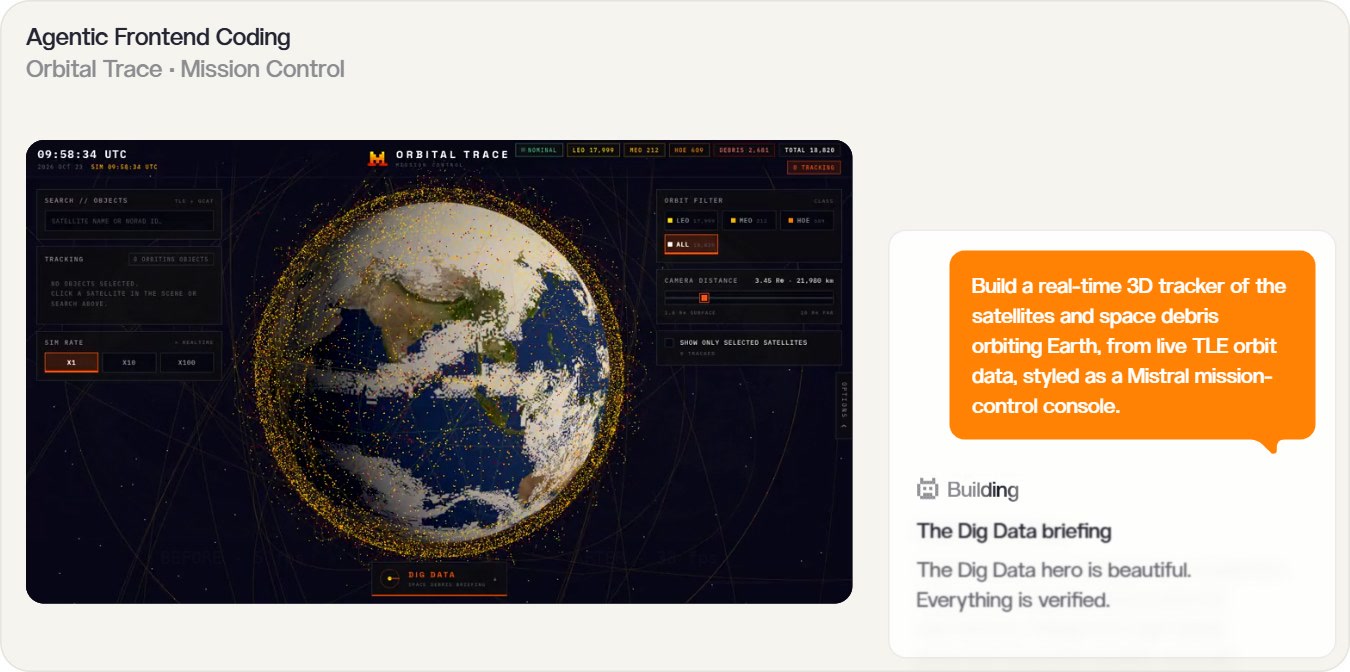Click the Everything is verified line
This screenshot has height=672, width=1350.
point(1013,600)
